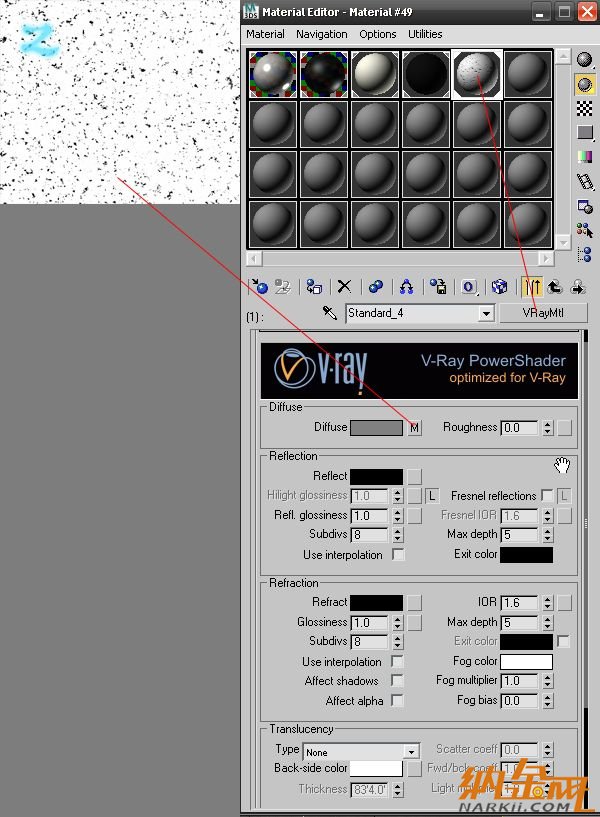Click Go Forward to Sibling icon
This screenshot has height=817, width=600.
coord(578,287)
